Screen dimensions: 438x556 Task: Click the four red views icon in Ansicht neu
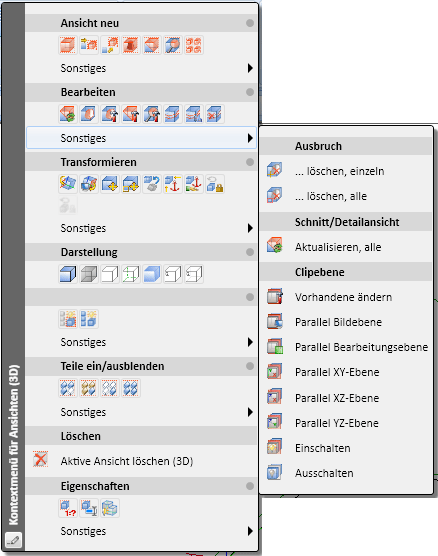[x=194, y=45]
